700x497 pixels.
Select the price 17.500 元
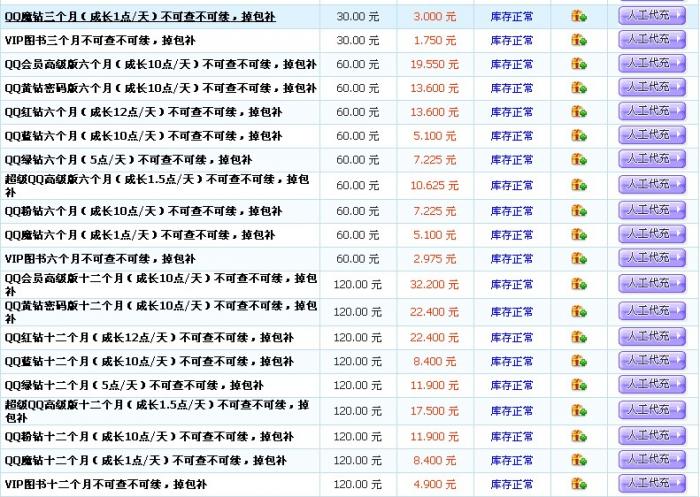point(434,411)
